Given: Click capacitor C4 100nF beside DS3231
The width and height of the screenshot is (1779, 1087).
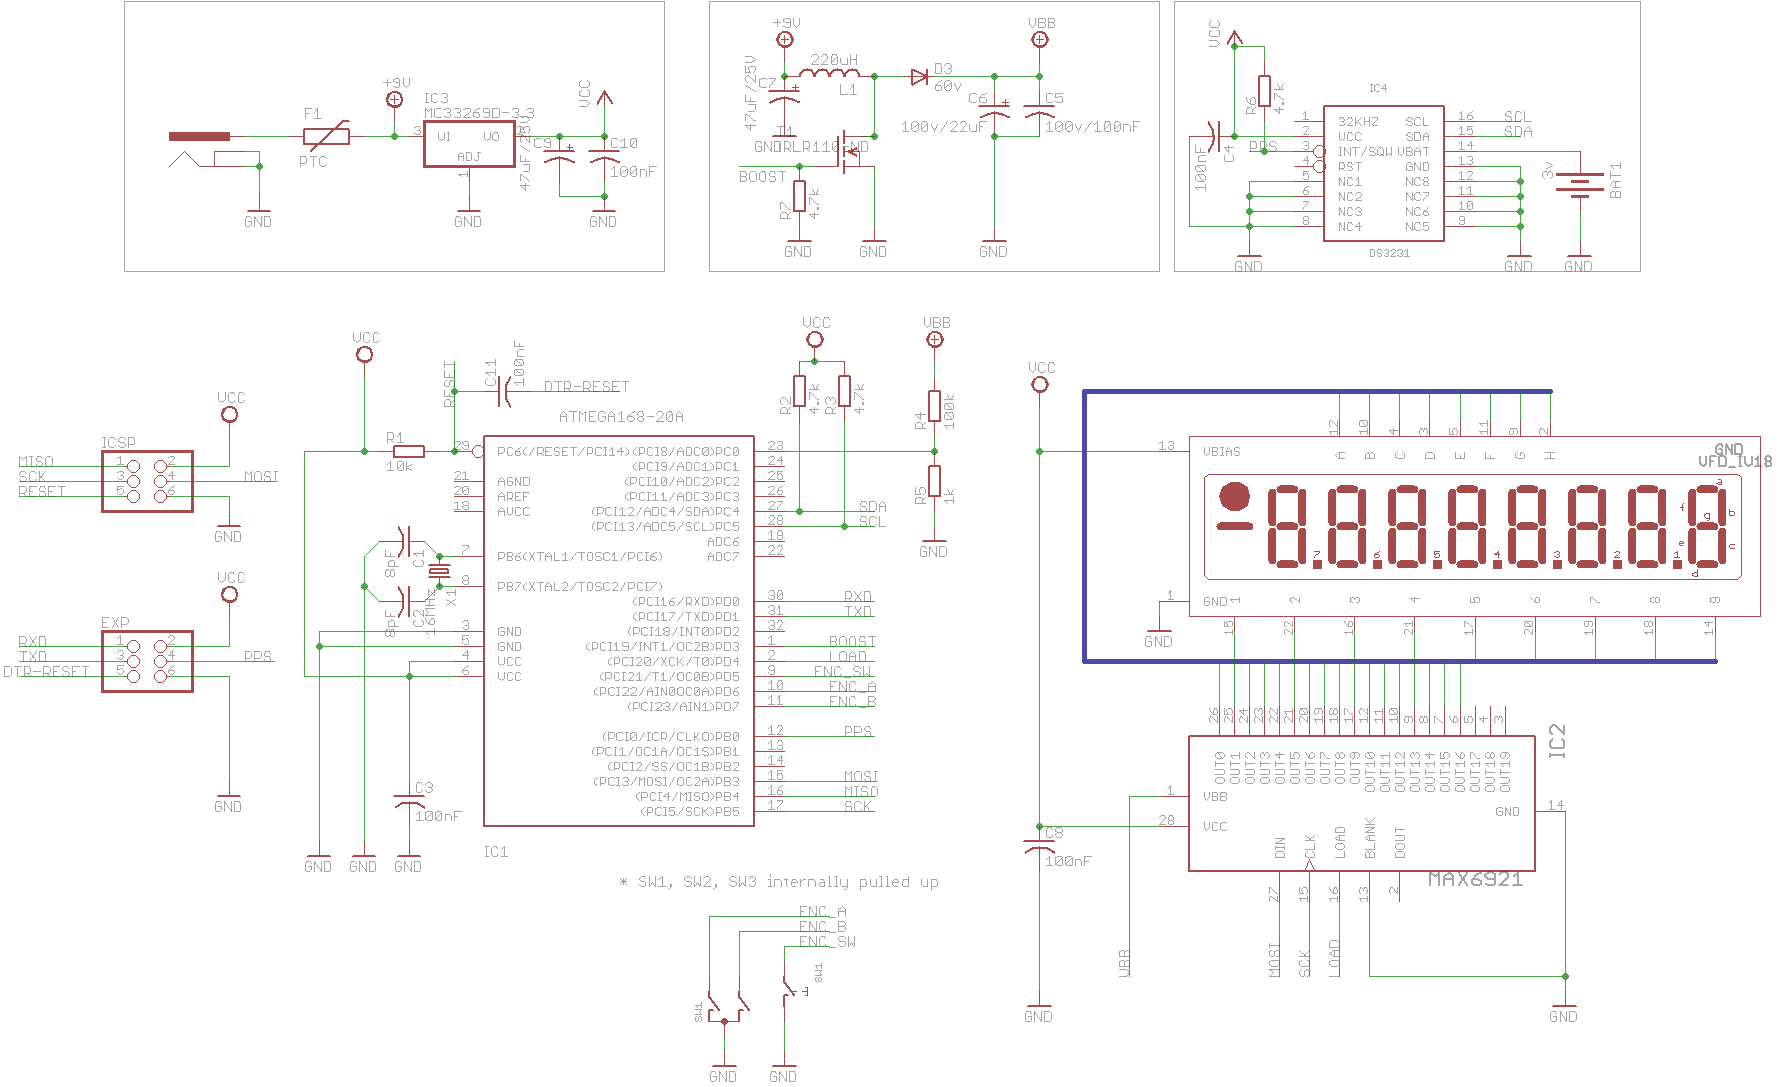Looking at the screenshot, I should [x=1216, y=136].
